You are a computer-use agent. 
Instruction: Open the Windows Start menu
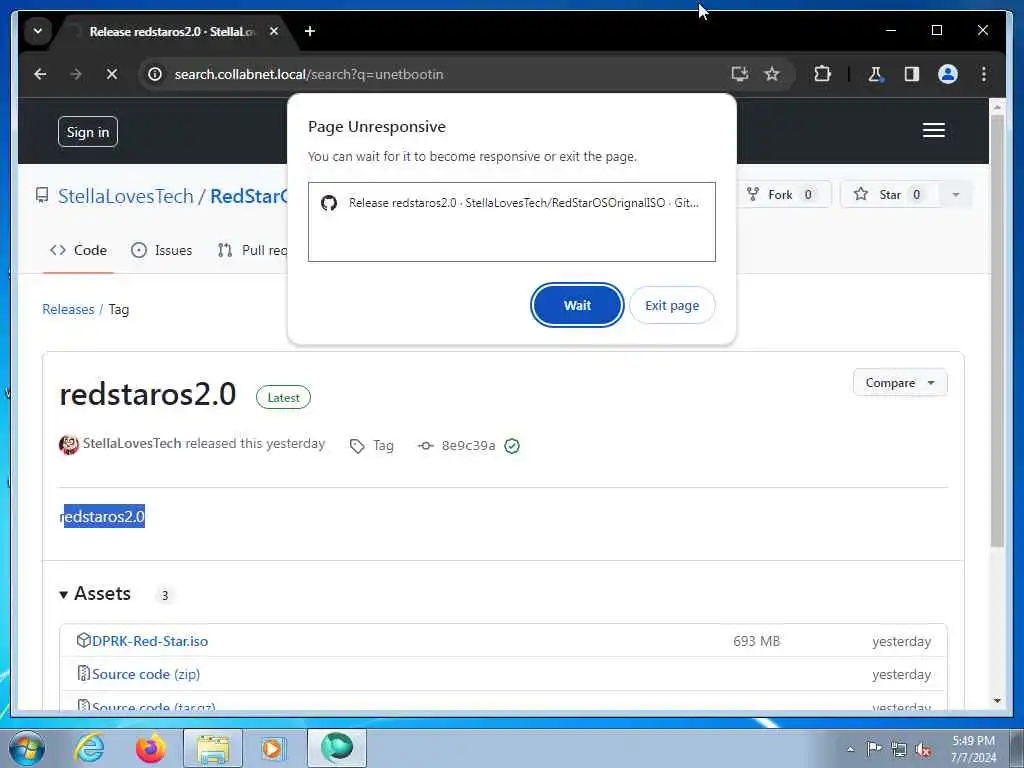[x=27, y=748]
